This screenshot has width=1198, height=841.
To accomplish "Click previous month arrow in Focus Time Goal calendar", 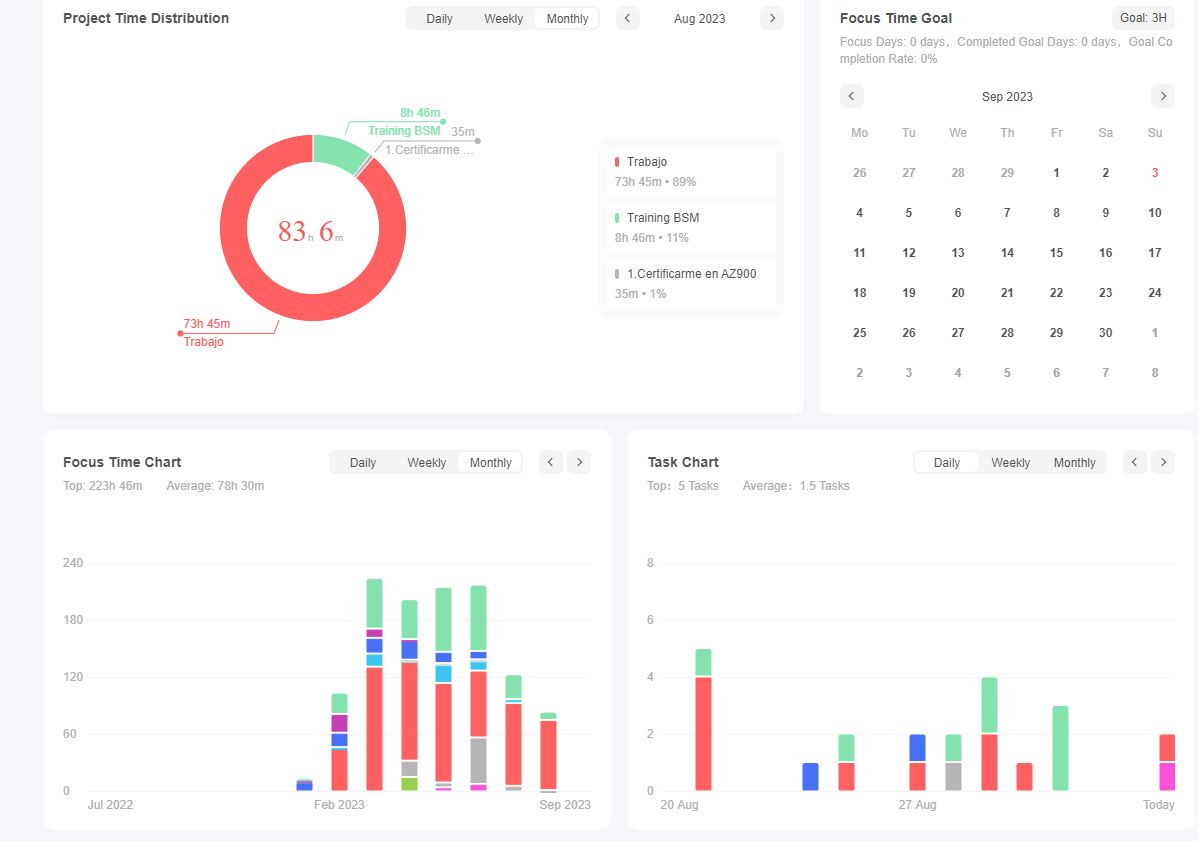I will 851,96.
